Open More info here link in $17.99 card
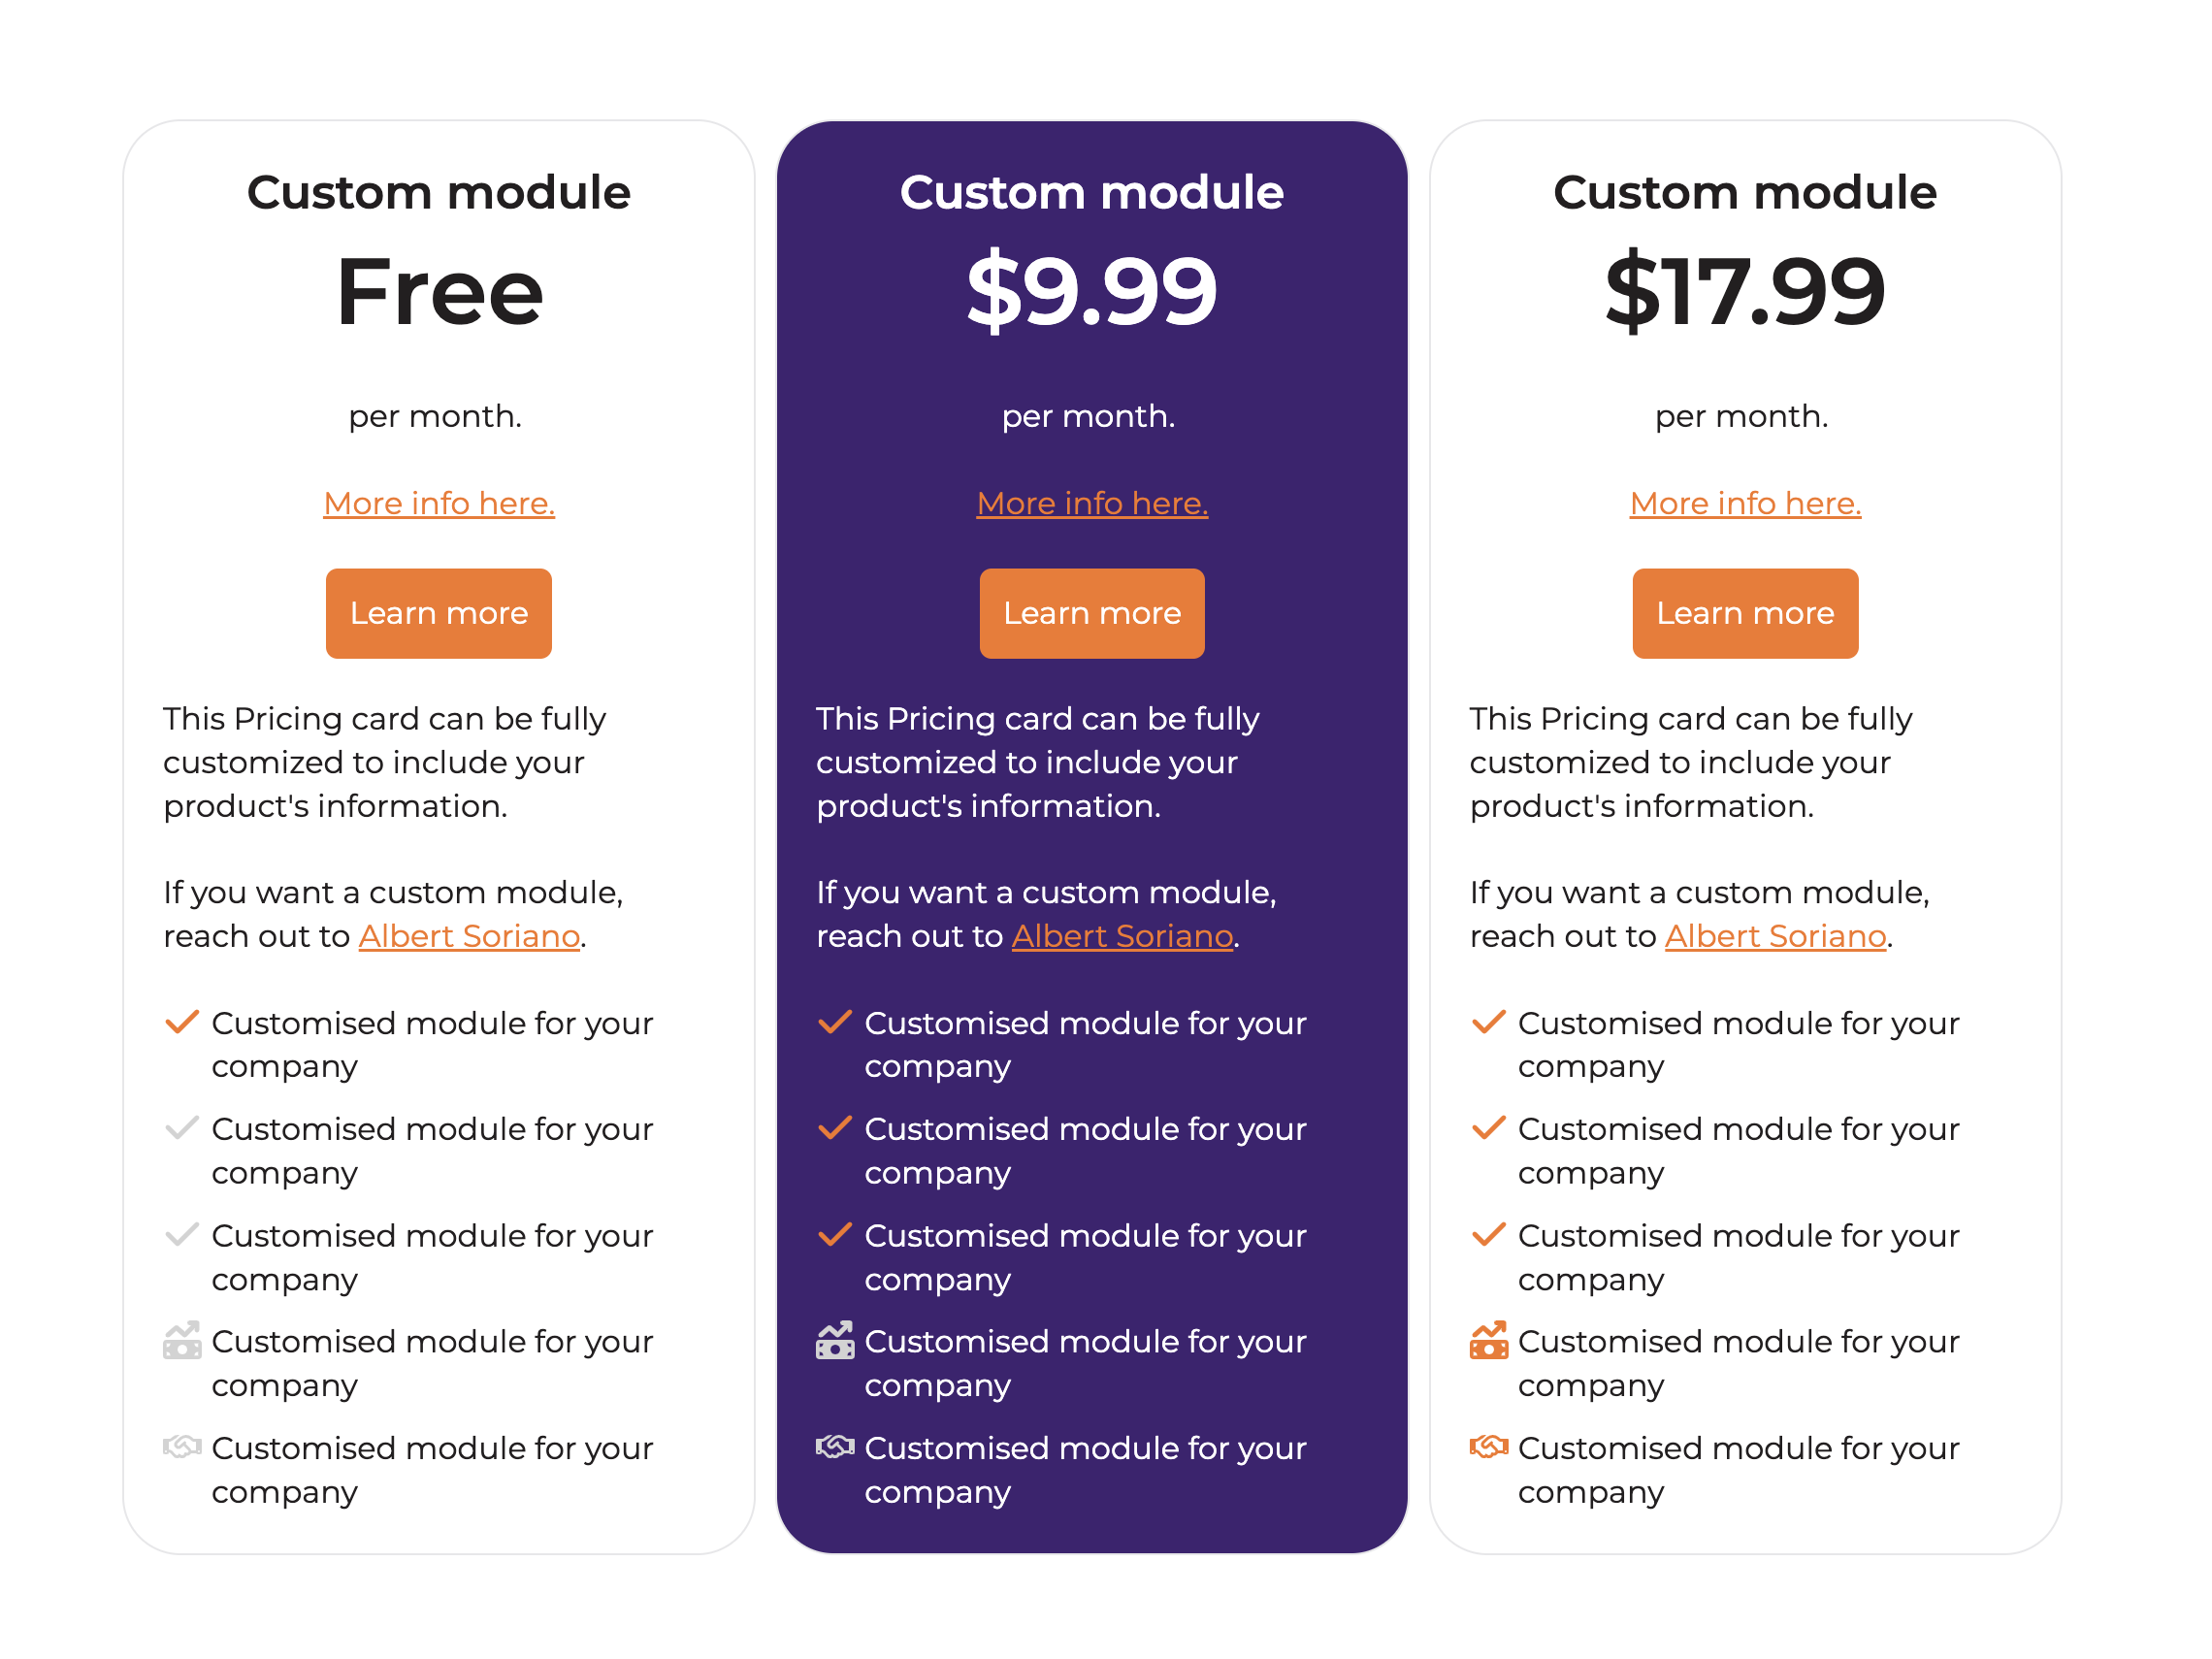This screenshot has width=2212, height=1659. [x=1745, y=503]
